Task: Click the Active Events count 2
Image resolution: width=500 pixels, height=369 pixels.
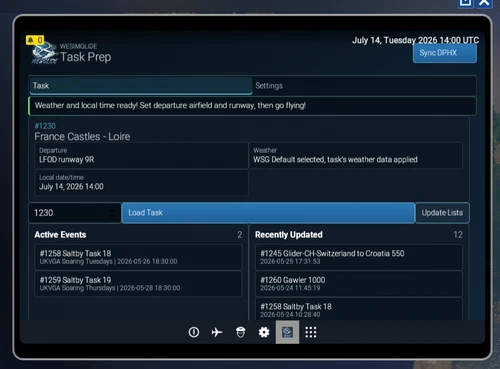Action: click(x=240, y=235)
